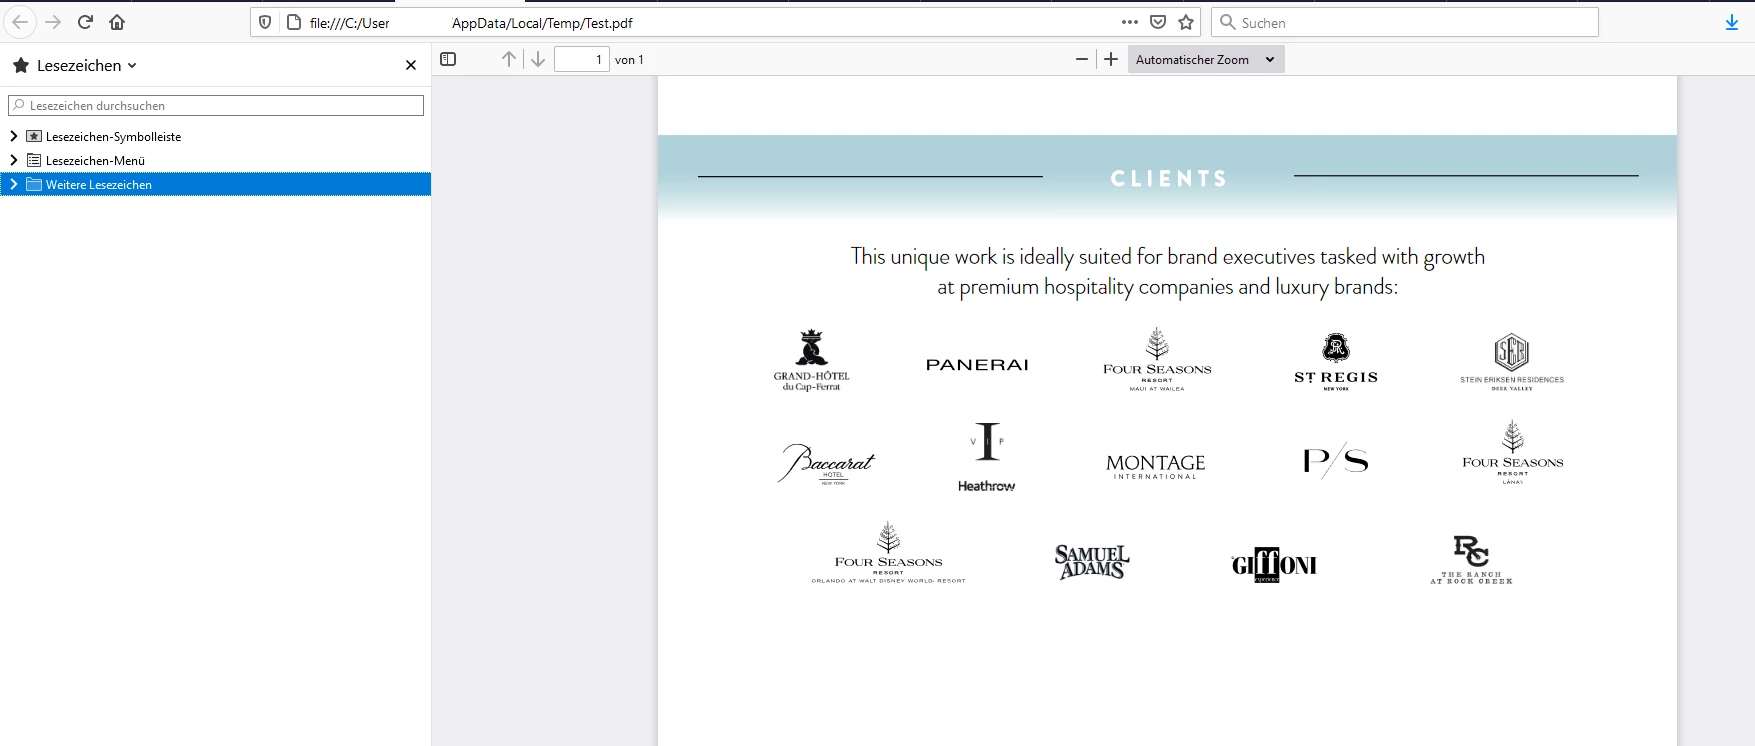Click Four Seasons Maui at Wailea logo

(x=1157, y=359)
